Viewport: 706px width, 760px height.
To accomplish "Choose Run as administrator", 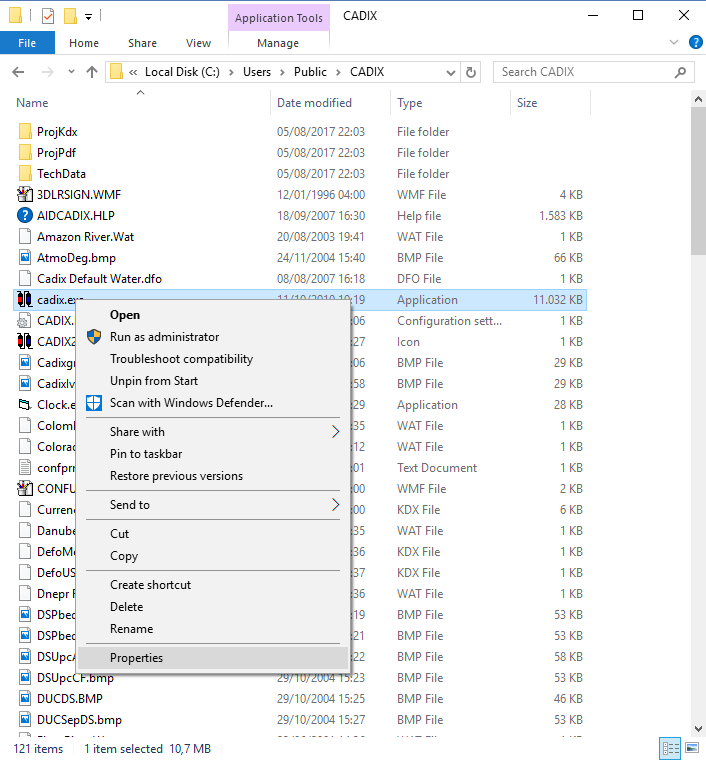I will (164, 336).
